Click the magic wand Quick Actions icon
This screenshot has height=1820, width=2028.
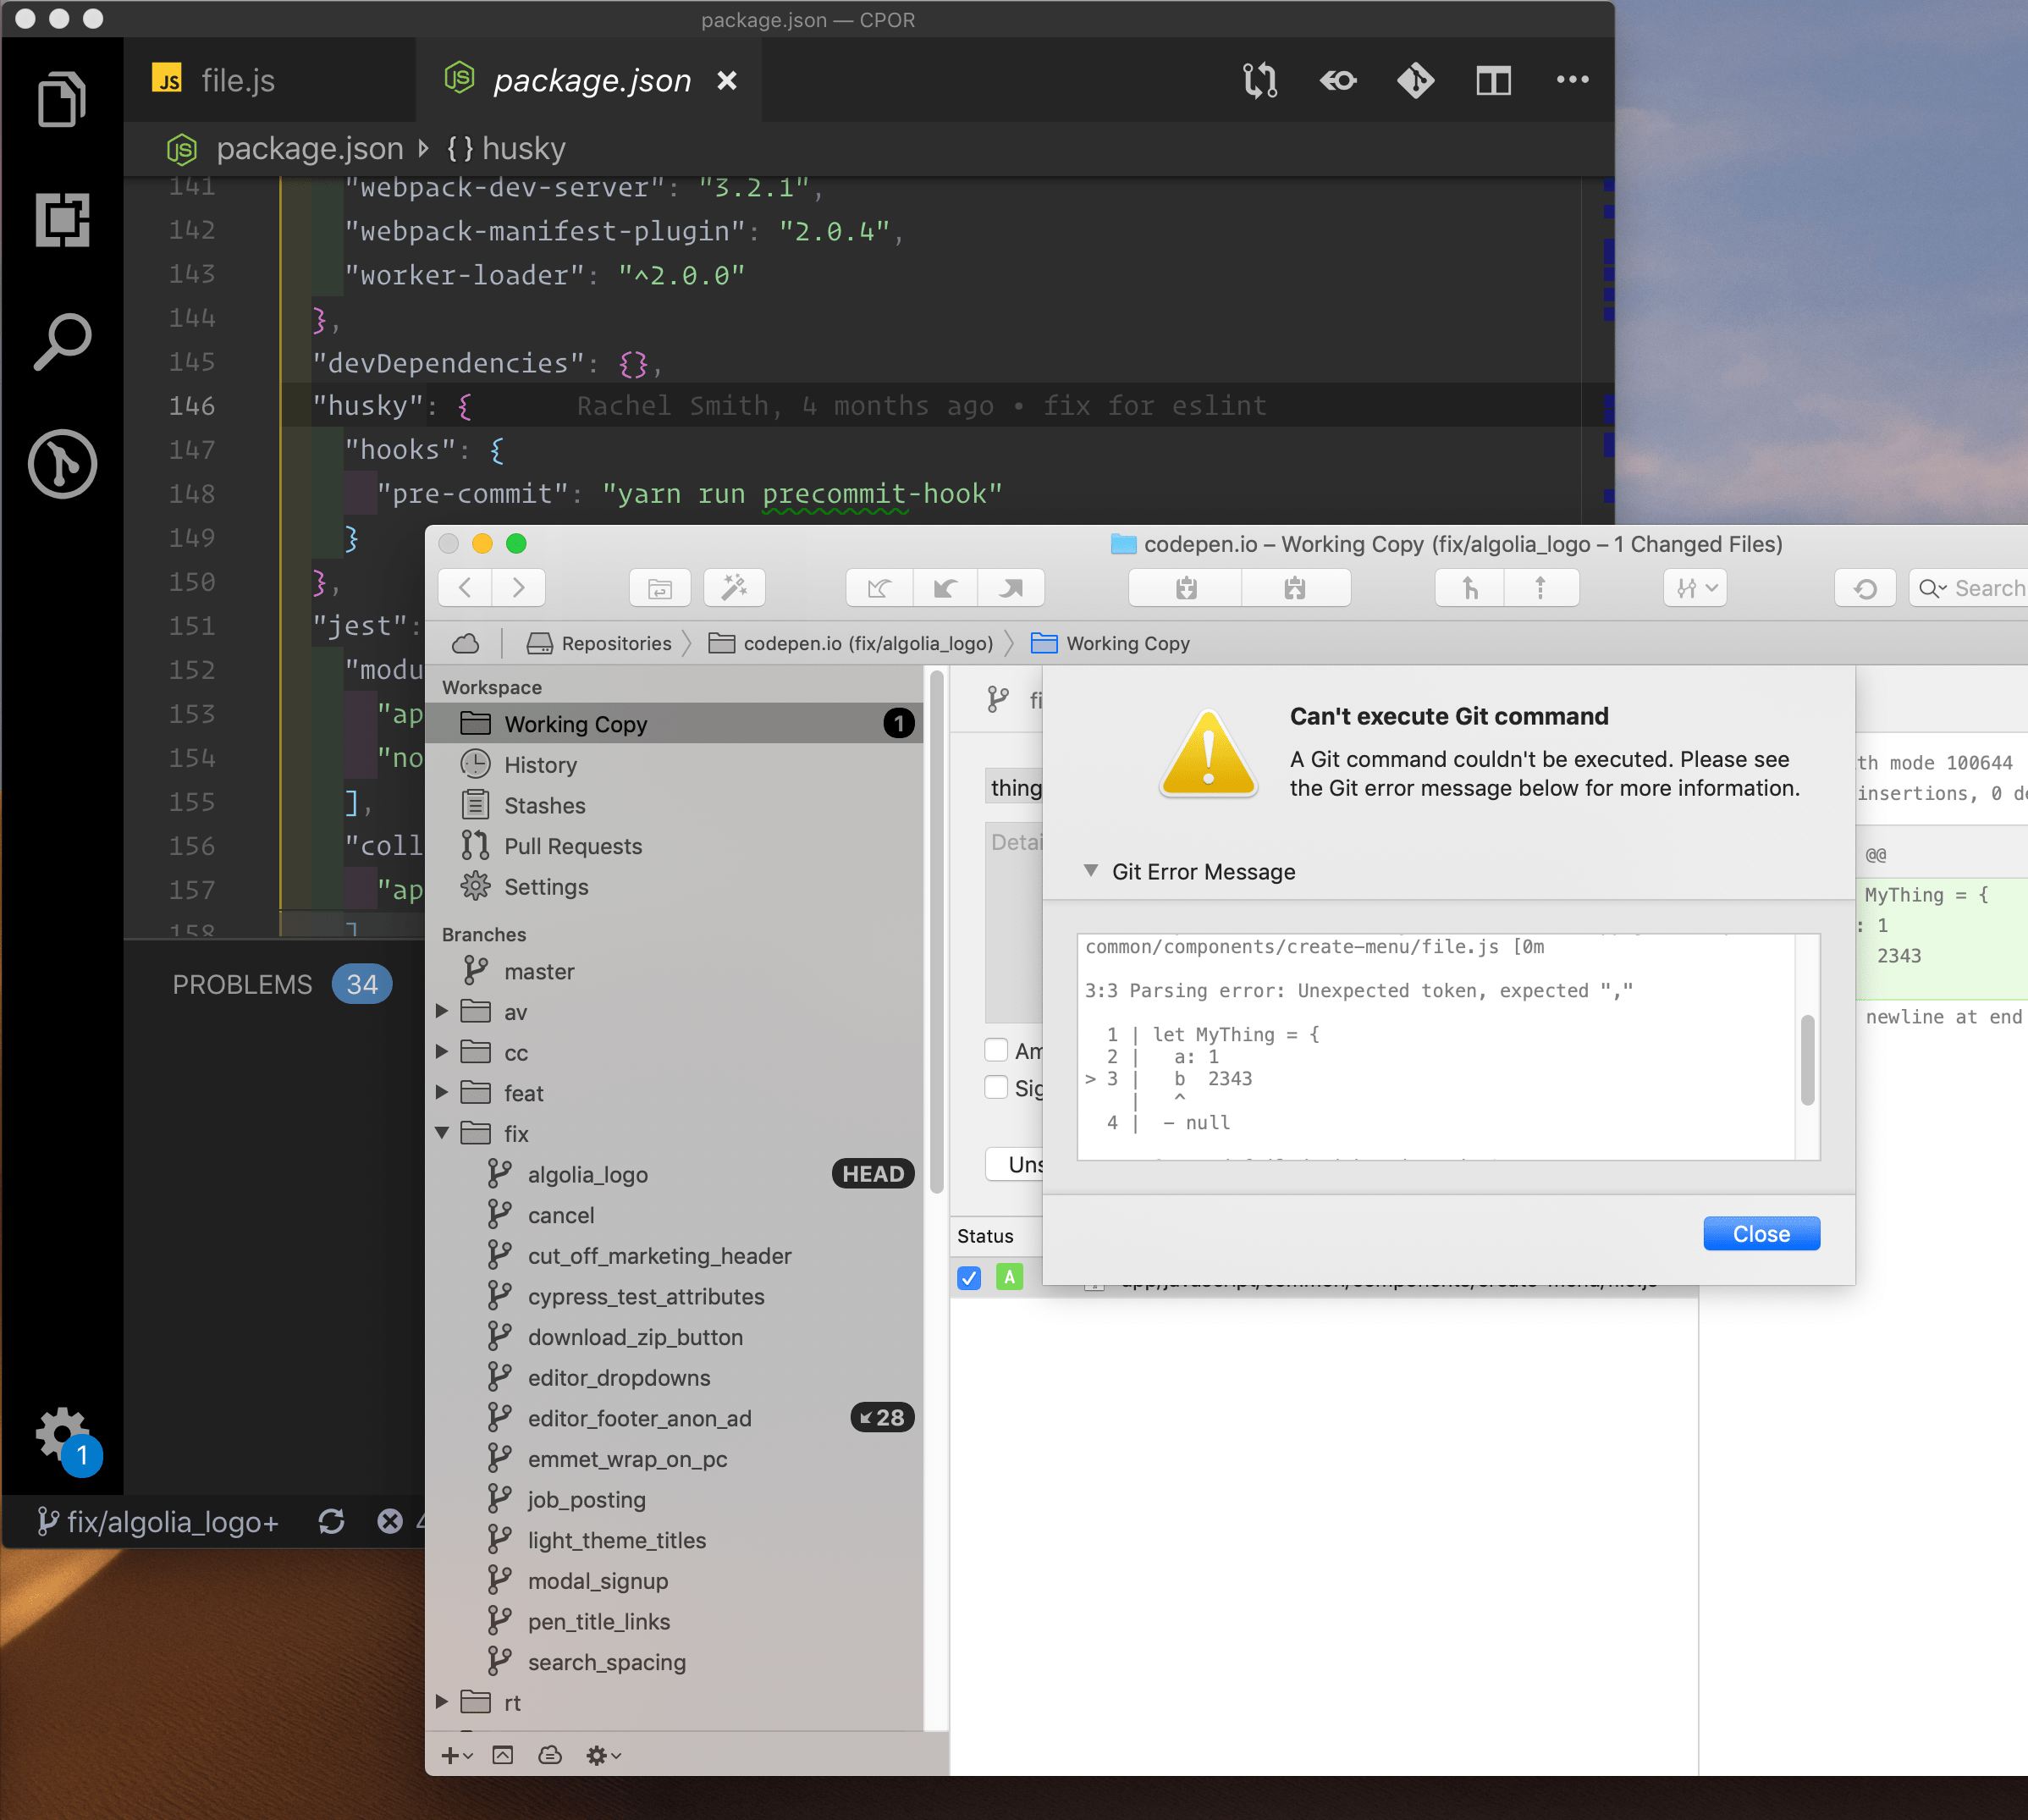click(734, 588)
